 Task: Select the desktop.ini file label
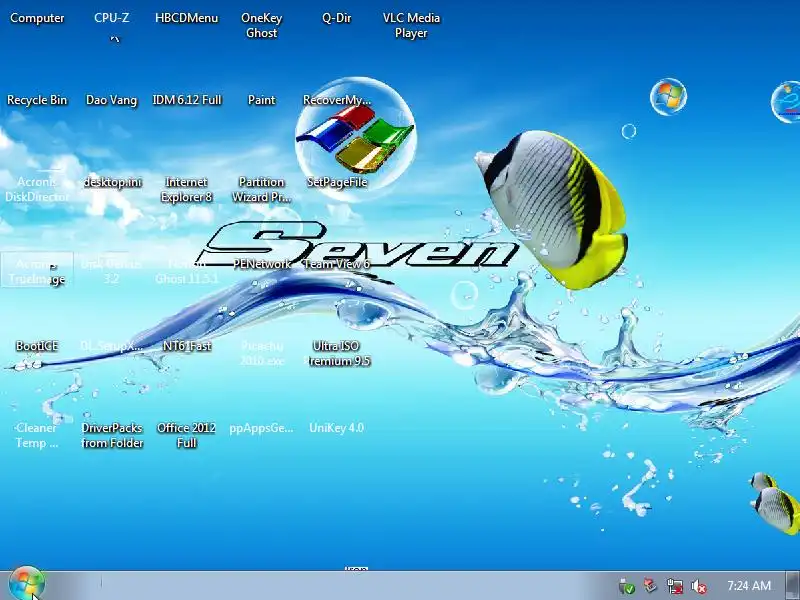point(112,182)
